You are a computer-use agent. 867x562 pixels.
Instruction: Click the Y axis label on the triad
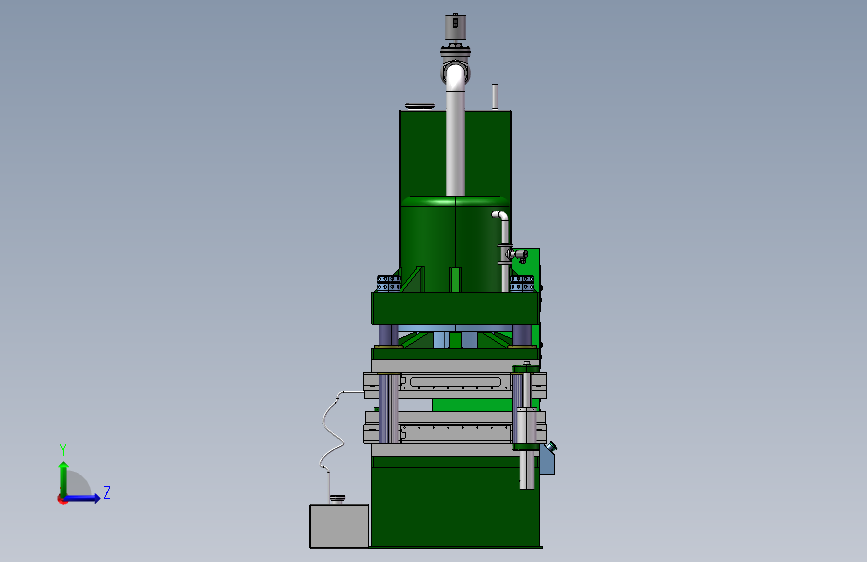click(x=63, y=449)
